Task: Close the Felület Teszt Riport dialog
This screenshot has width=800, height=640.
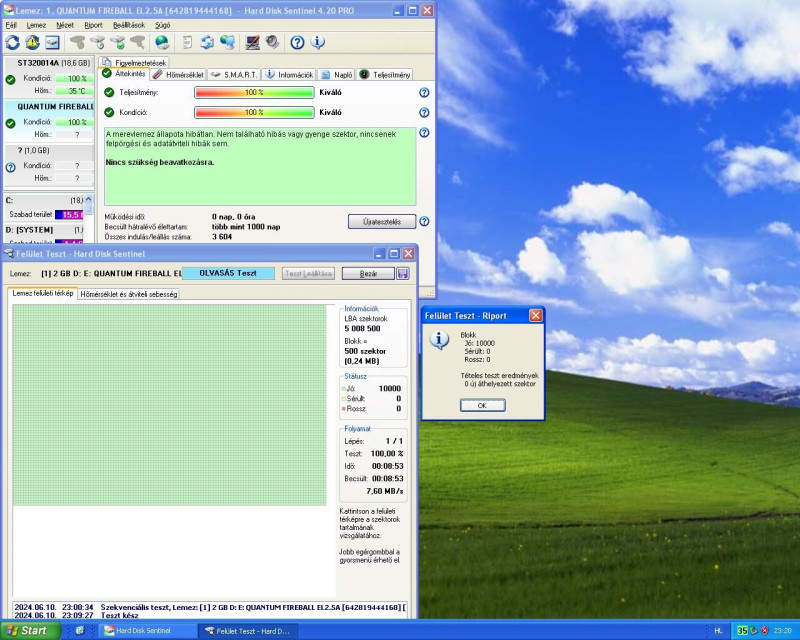Action: pos(535,316)
